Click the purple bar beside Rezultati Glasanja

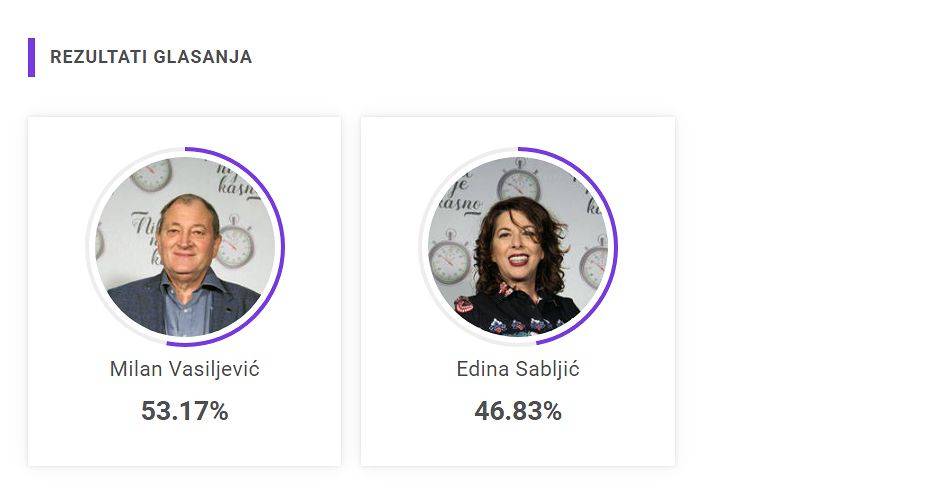click(x=31, y=57)
